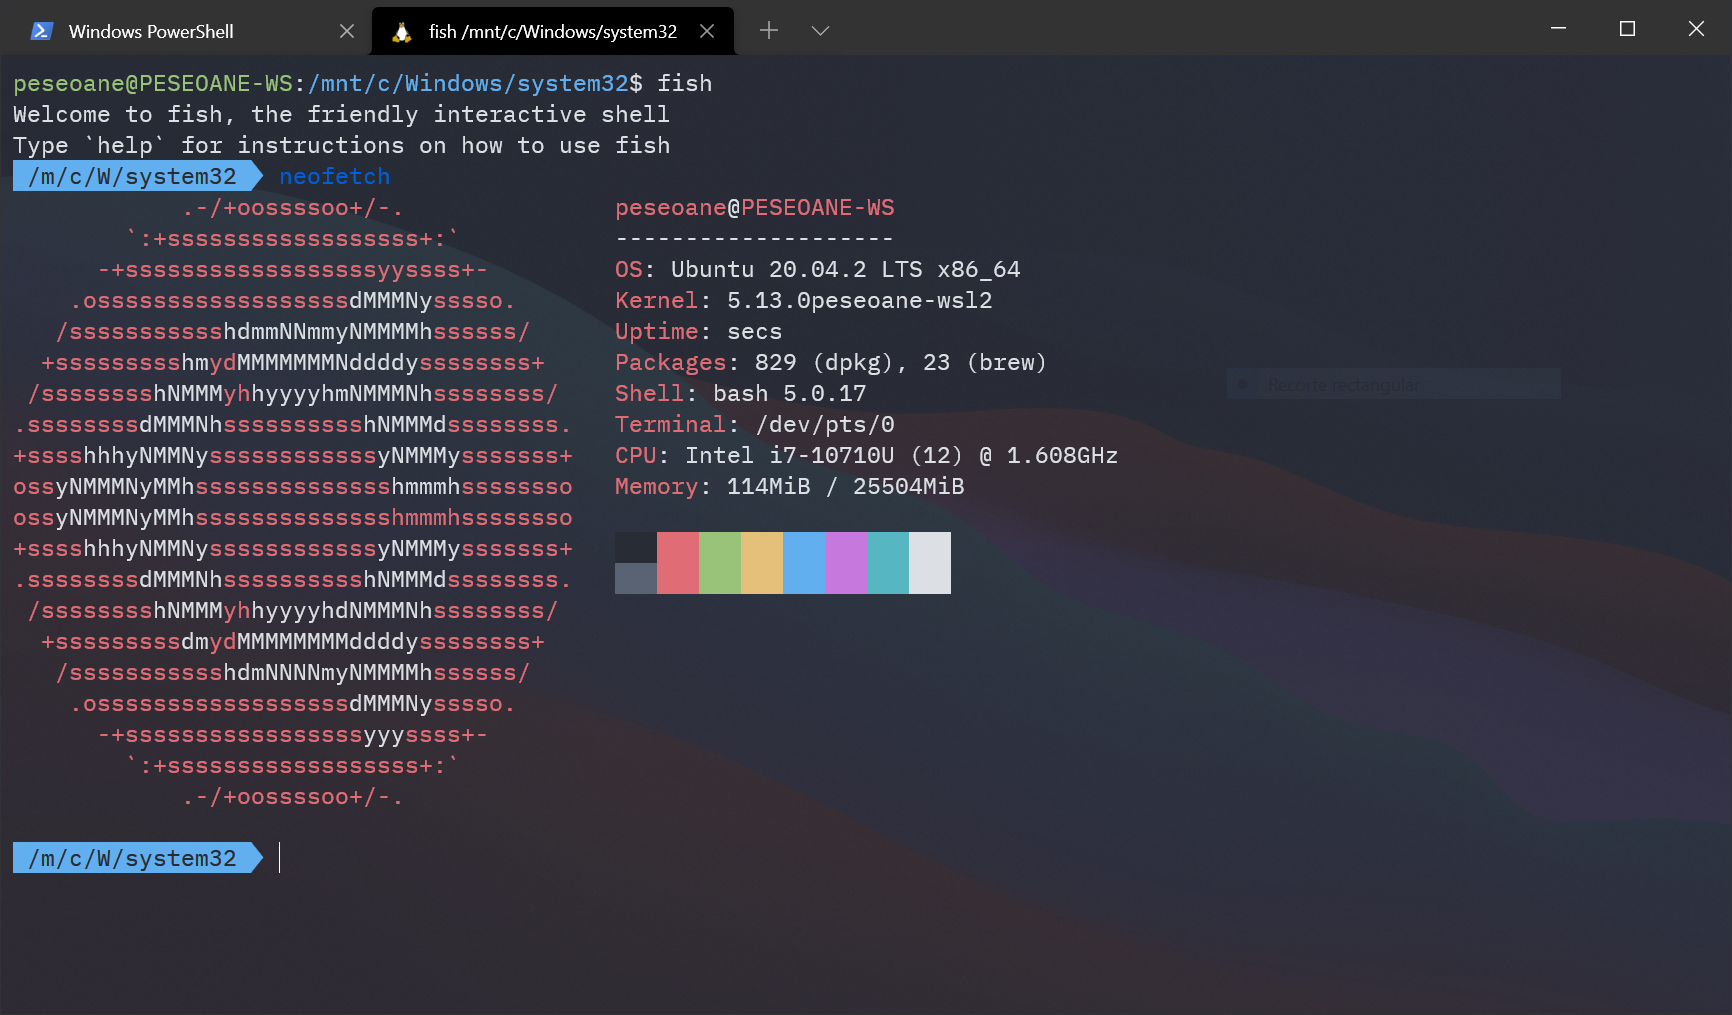Maximize the terminal window

pos(1627,28)
